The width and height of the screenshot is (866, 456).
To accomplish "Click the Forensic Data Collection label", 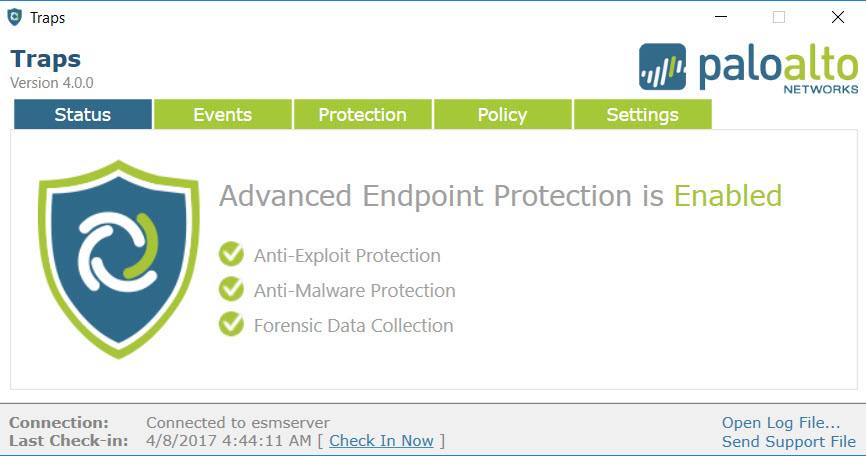I will click(x=353, y=325).
